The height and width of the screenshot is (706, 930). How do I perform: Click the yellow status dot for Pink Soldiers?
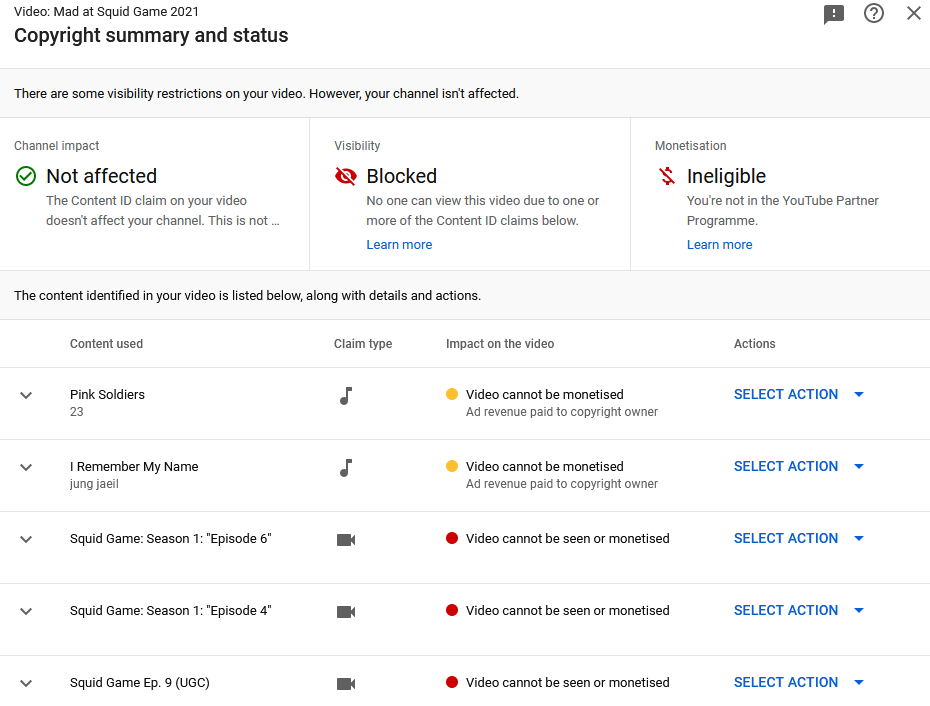tap(452, 394)
